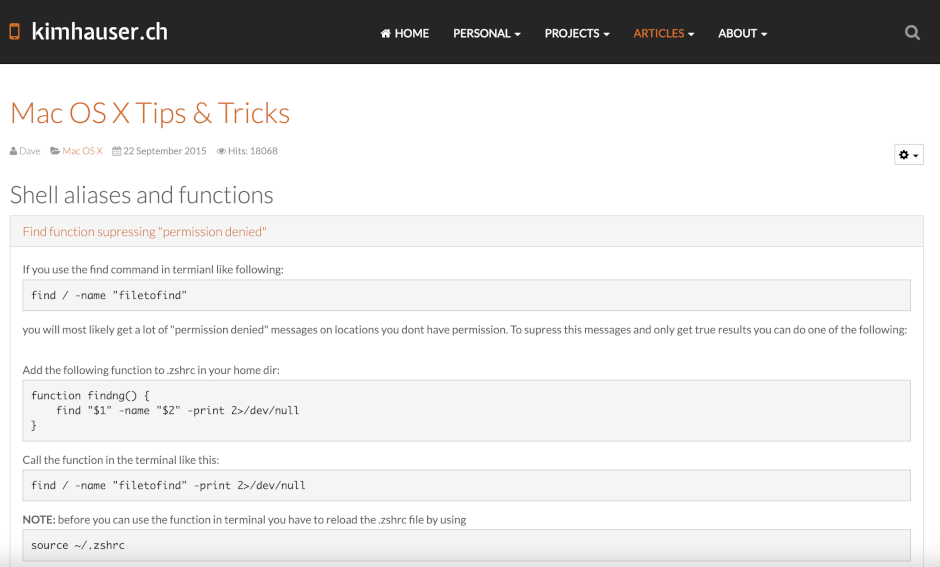Screen dimensions: 940x567
Task: Expand the PERSONAL navigation dropdown
Action: (486, 33)
